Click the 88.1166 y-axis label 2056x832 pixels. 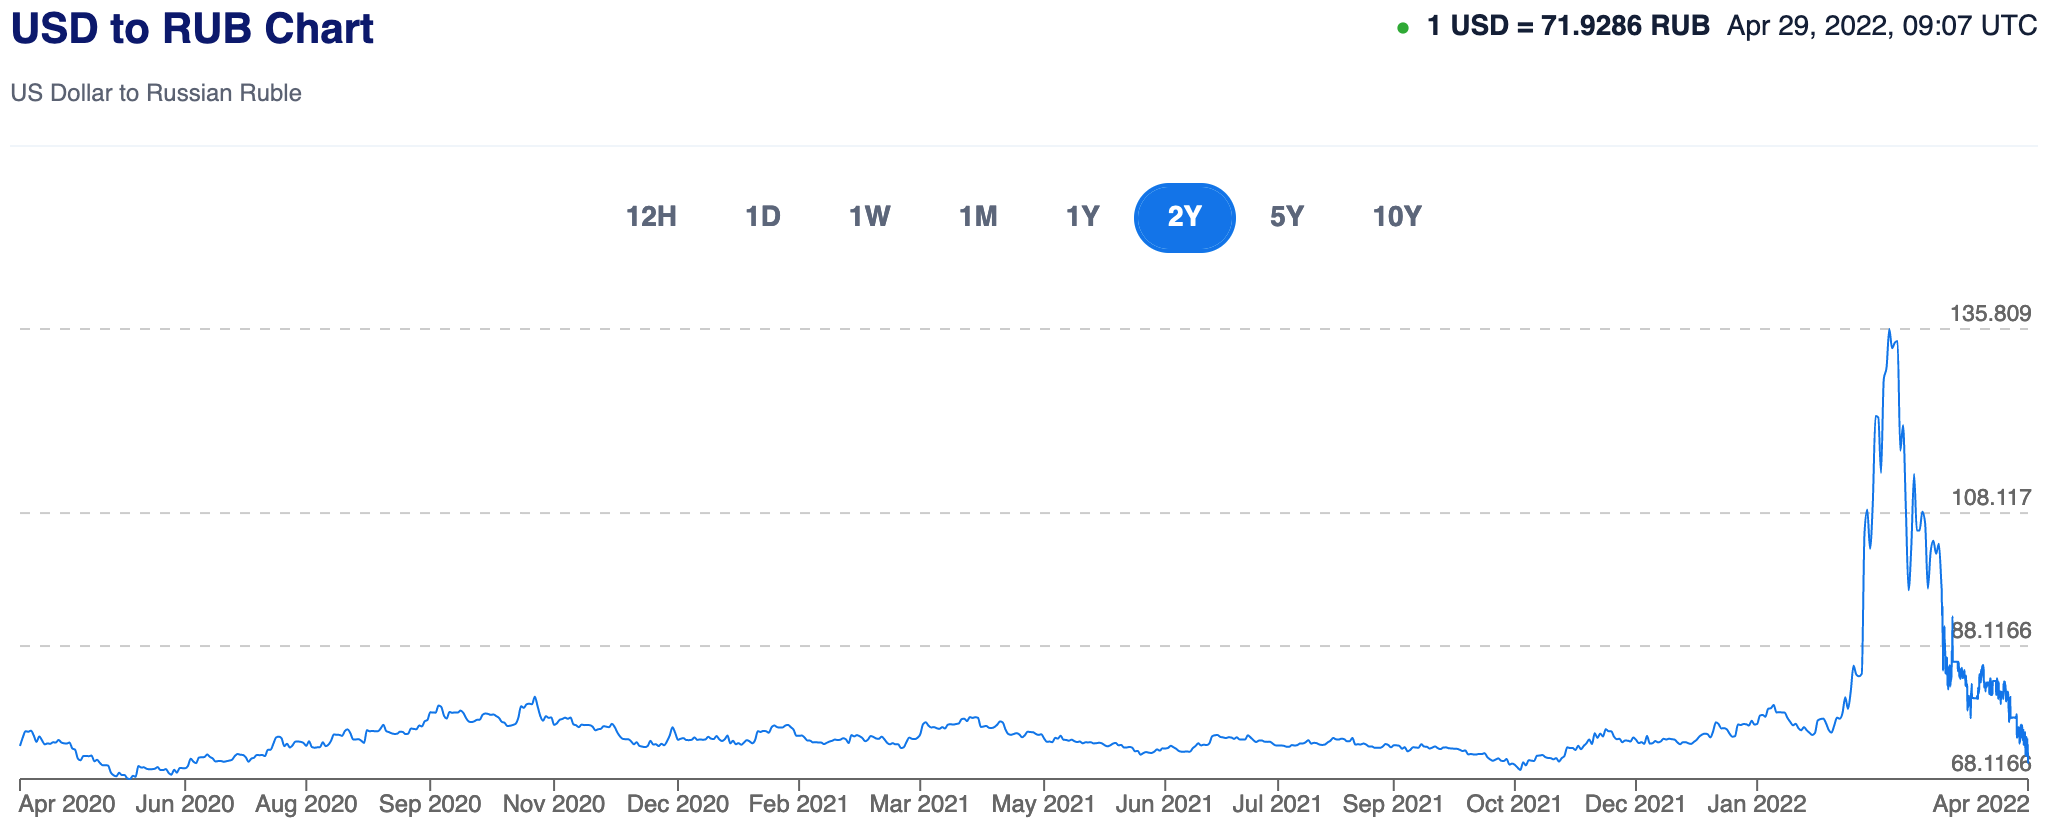point(1991,630)
